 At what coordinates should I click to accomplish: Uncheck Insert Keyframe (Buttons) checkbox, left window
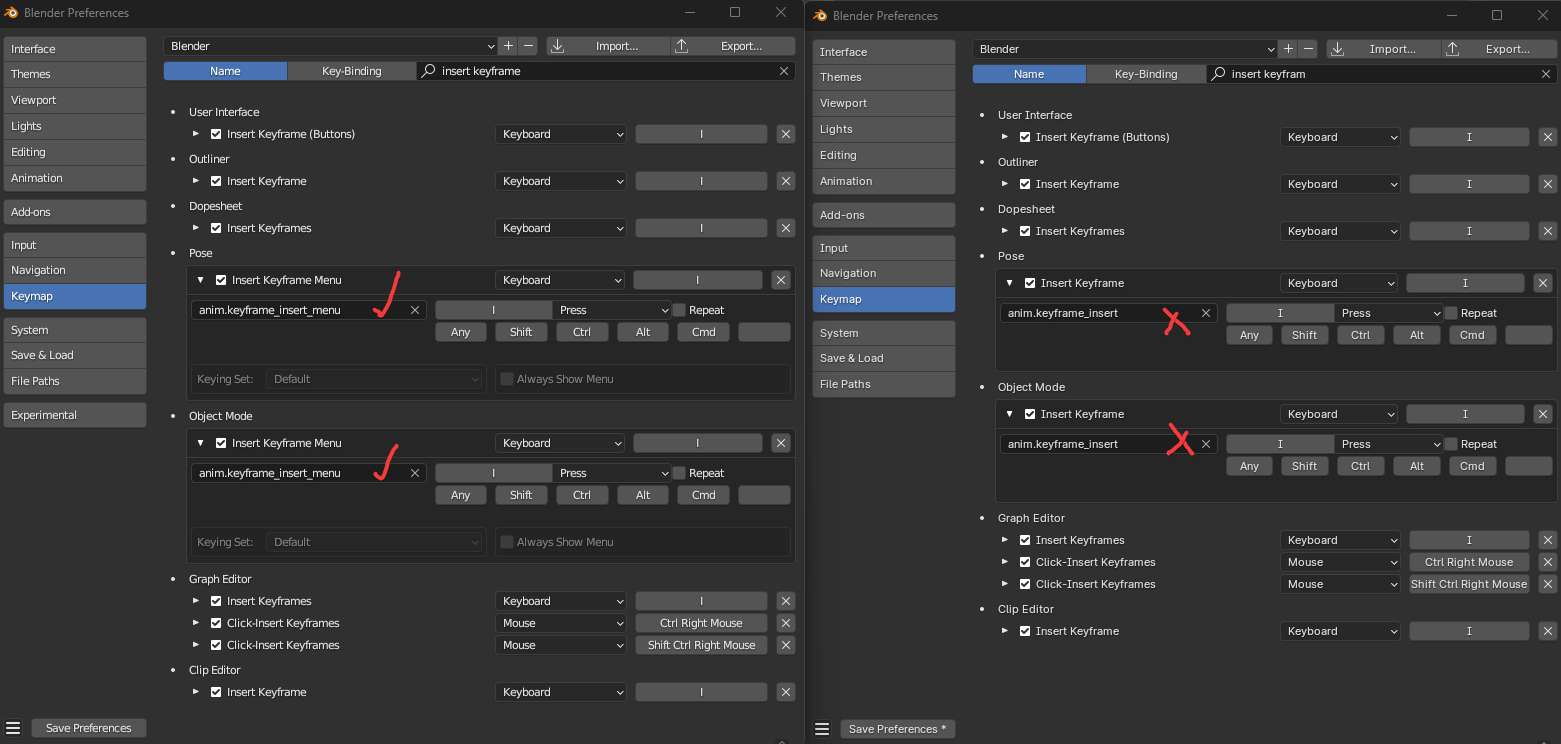(x=216, y=134)
